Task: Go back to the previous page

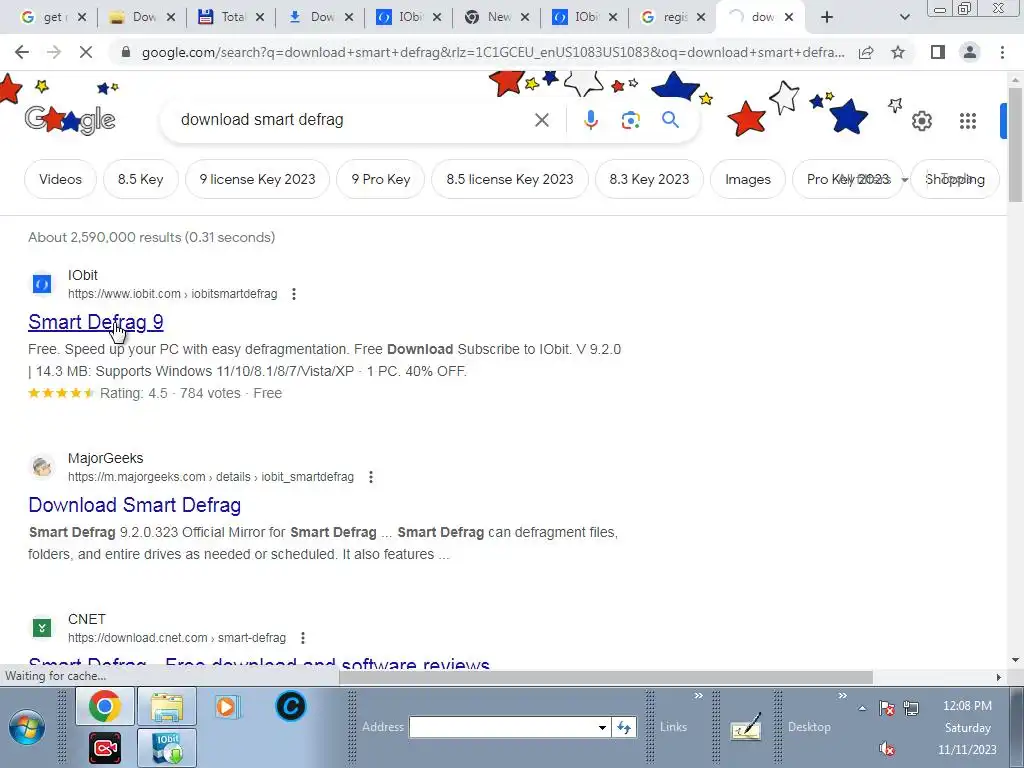Action: [x=22, y=52]
